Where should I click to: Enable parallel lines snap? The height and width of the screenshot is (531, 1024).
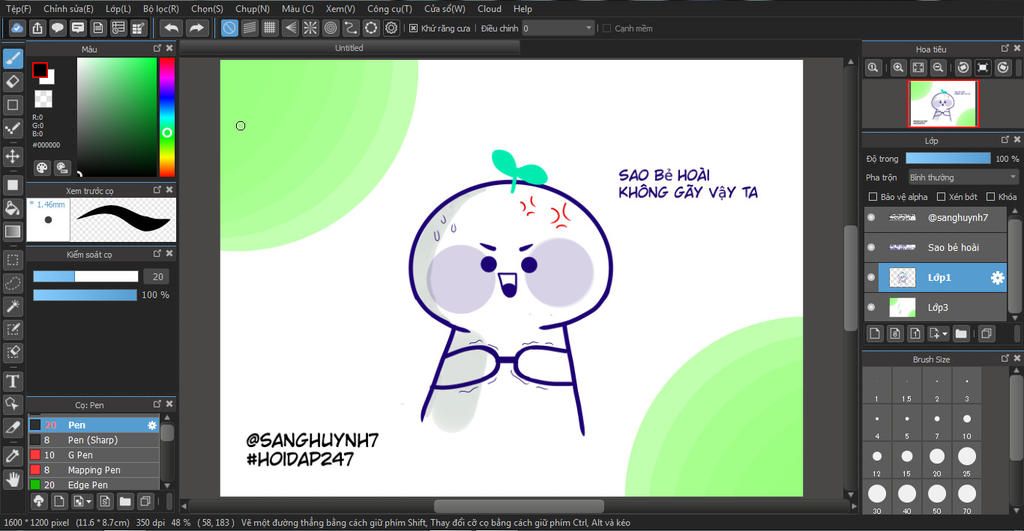point(249,28)
